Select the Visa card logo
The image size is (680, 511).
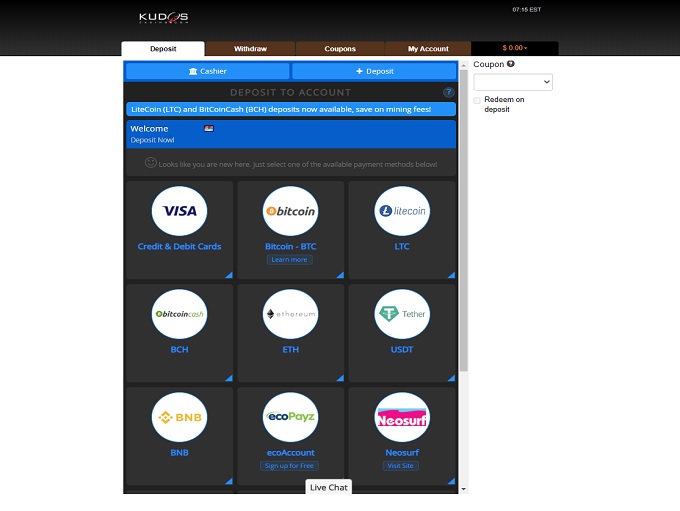[x=180, y=211]
